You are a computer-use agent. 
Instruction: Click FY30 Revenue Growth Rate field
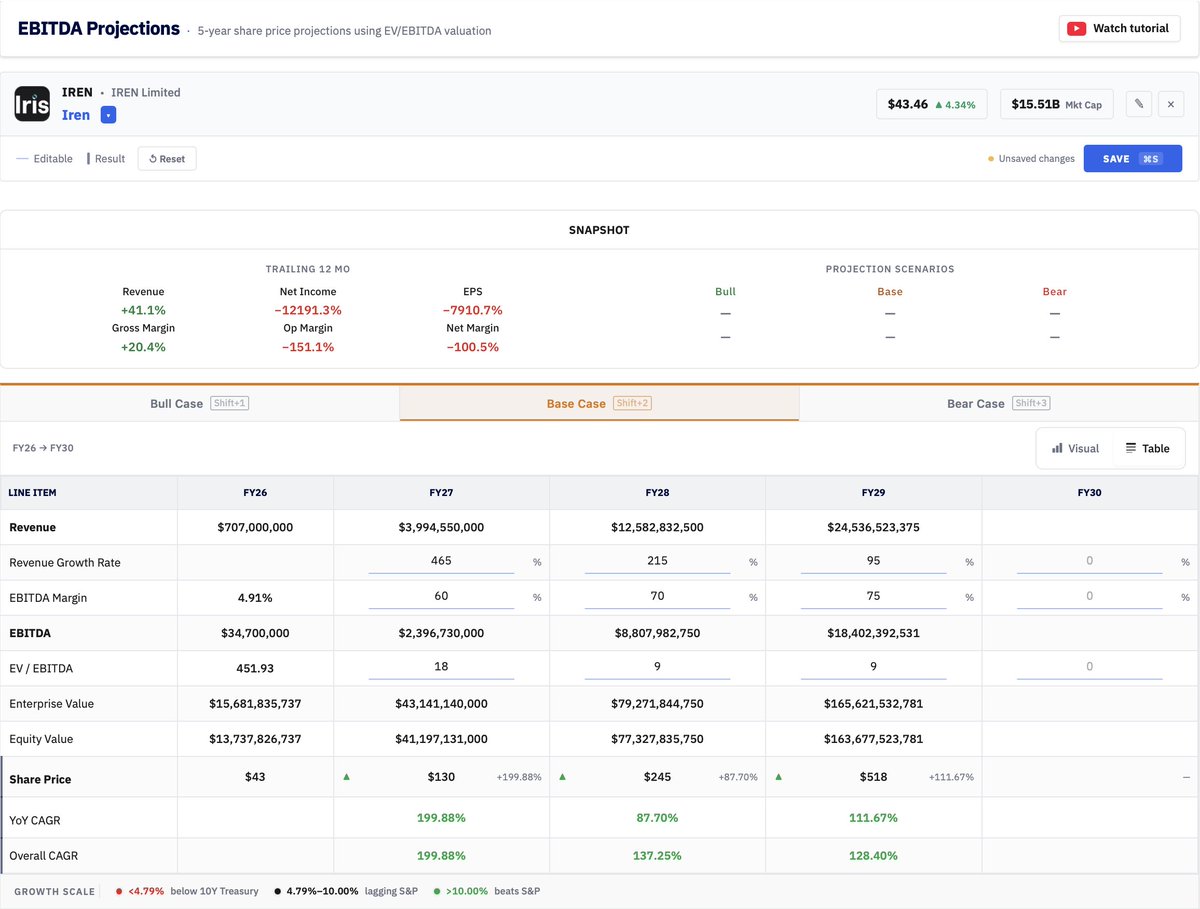1089,561
